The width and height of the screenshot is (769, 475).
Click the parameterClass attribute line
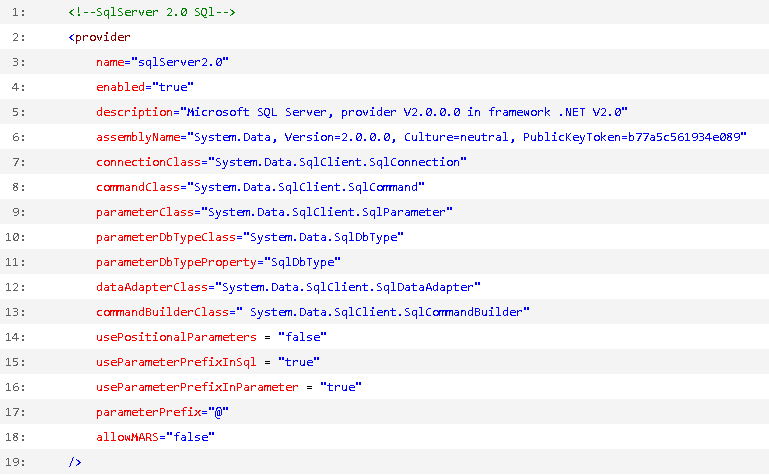(x=274, y=212)
